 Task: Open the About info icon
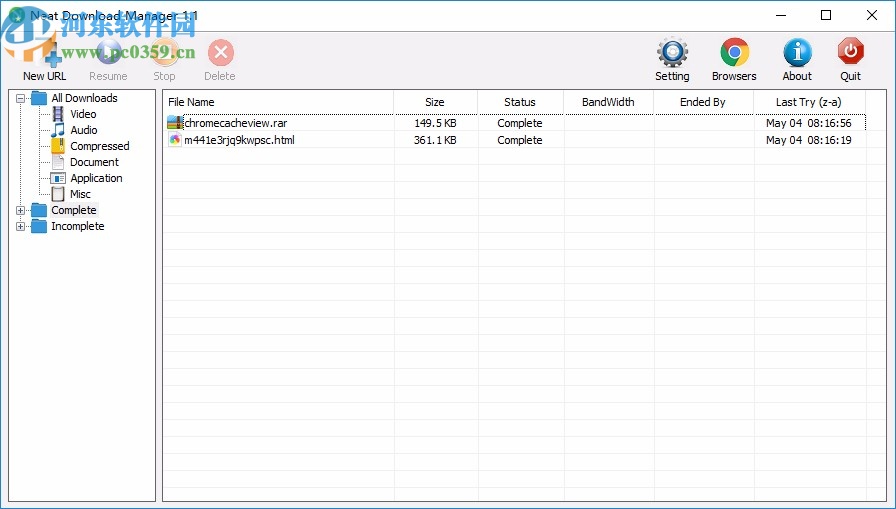click(x=797, y=53)
